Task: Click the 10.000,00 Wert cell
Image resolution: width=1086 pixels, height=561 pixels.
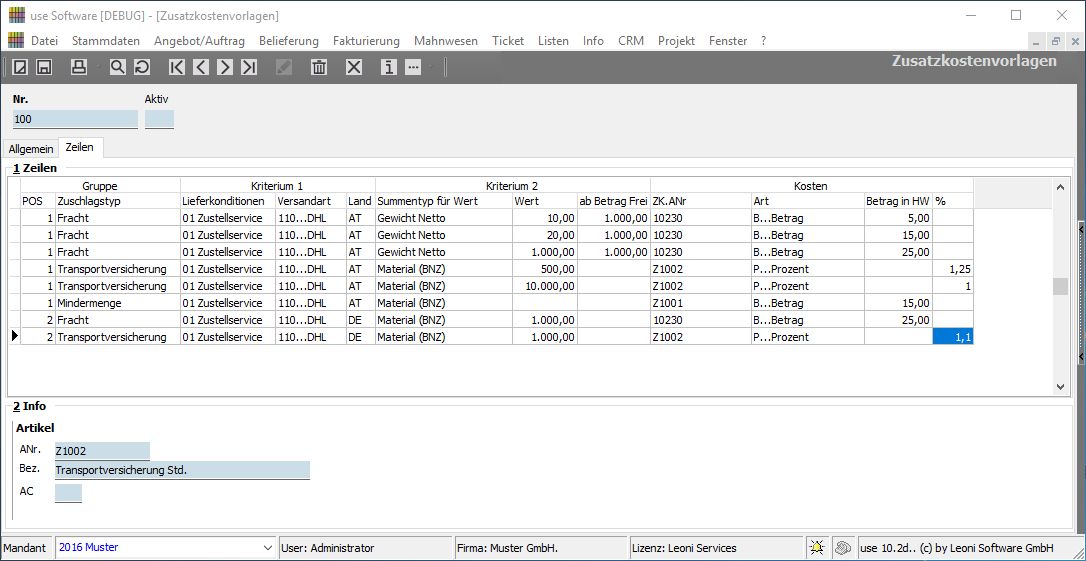Action: pyautogui.click(x=544, y=286)
